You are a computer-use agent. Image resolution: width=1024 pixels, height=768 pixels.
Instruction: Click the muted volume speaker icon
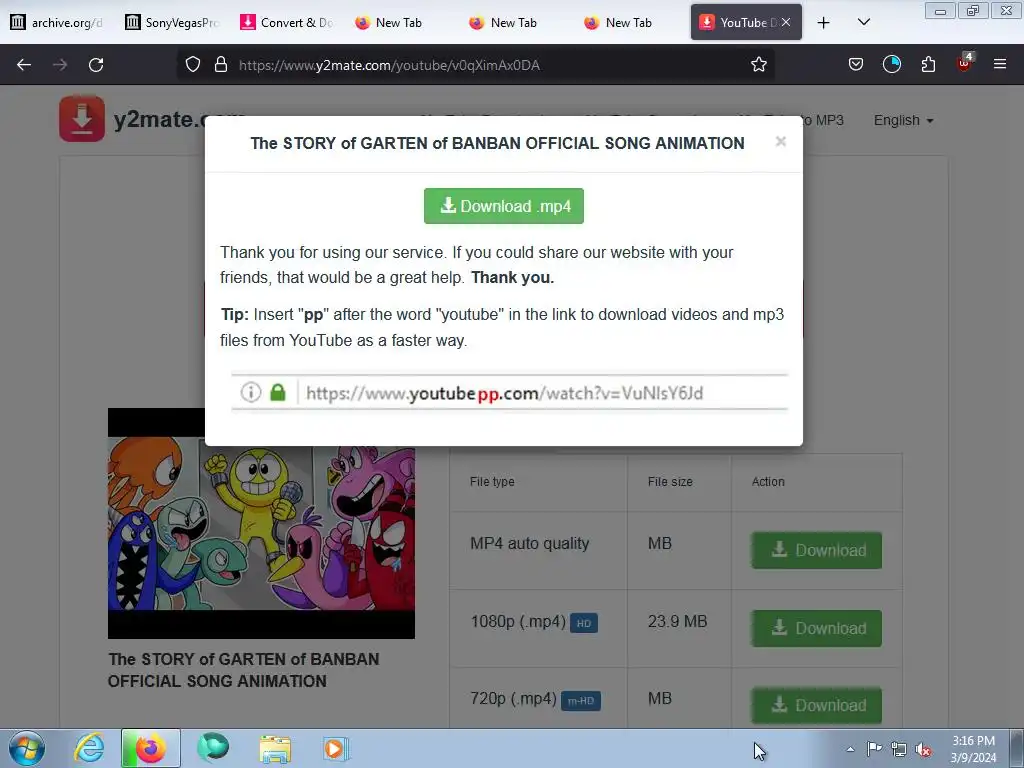click(x=923, y=749)
